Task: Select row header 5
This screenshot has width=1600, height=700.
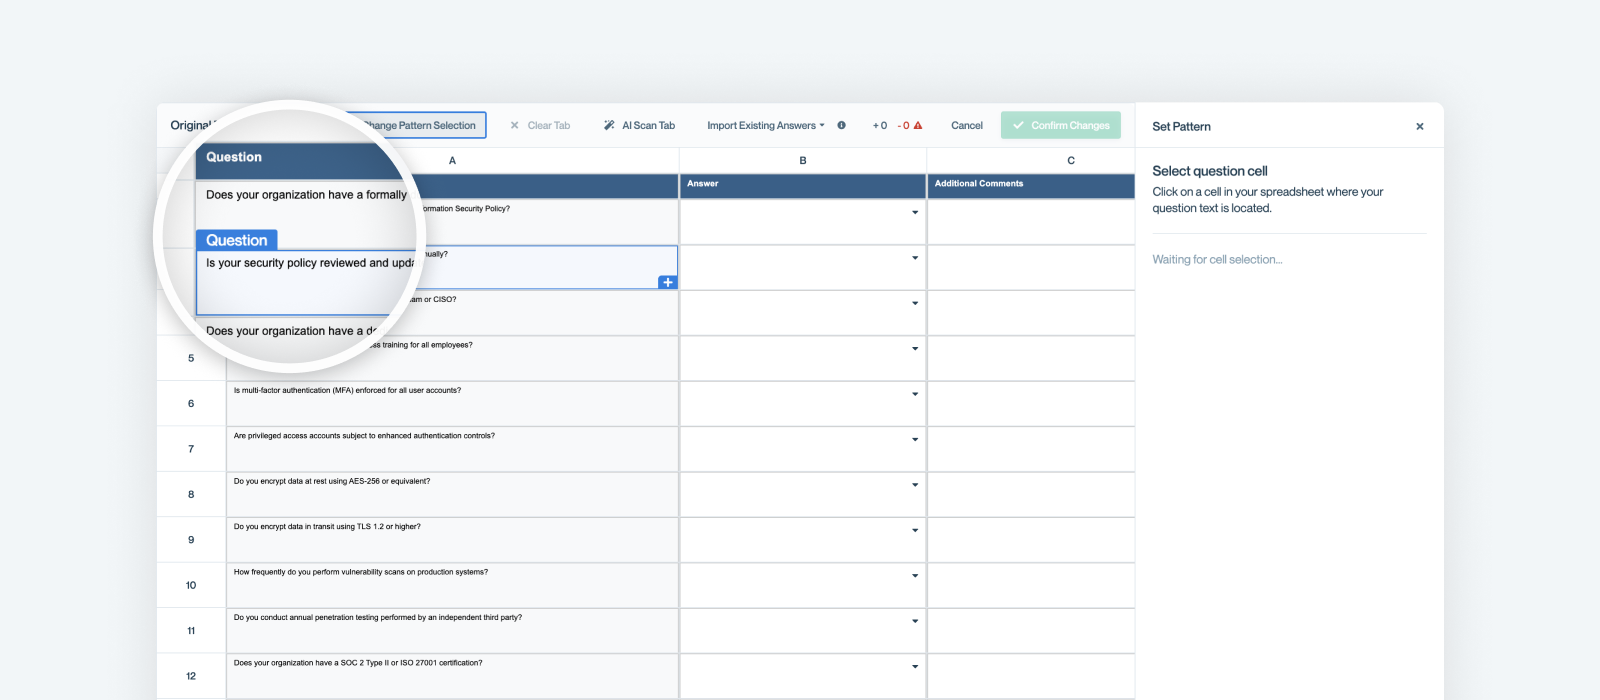Action: click(191, 358)
